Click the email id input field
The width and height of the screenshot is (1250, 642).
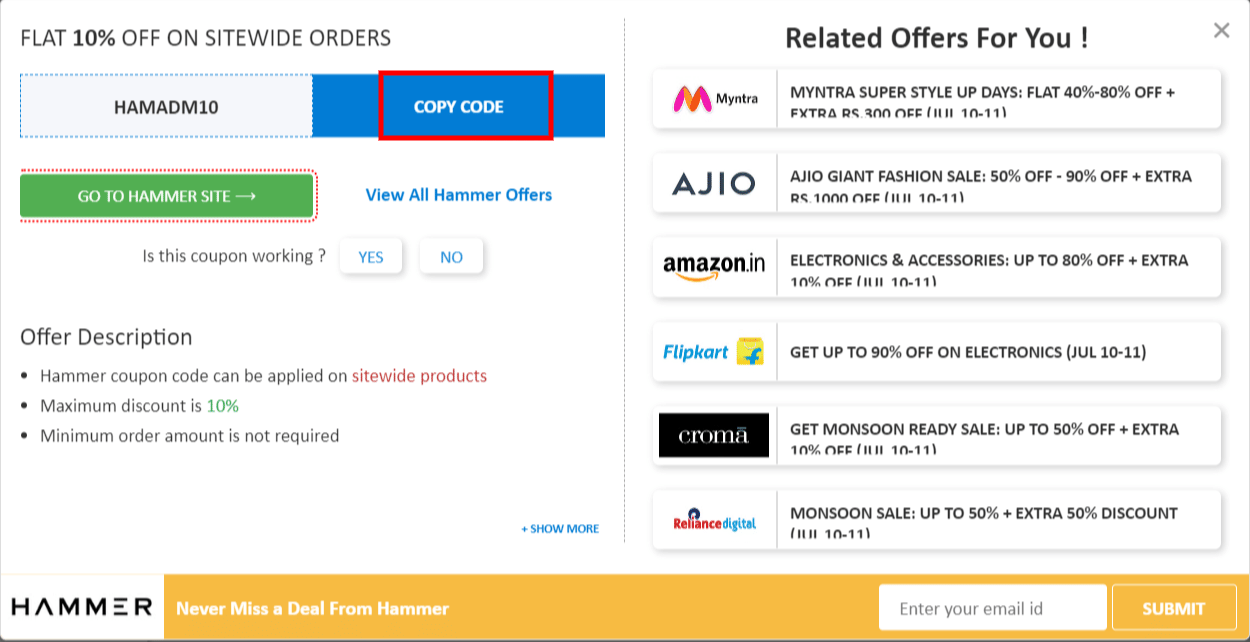click(992, 607)
